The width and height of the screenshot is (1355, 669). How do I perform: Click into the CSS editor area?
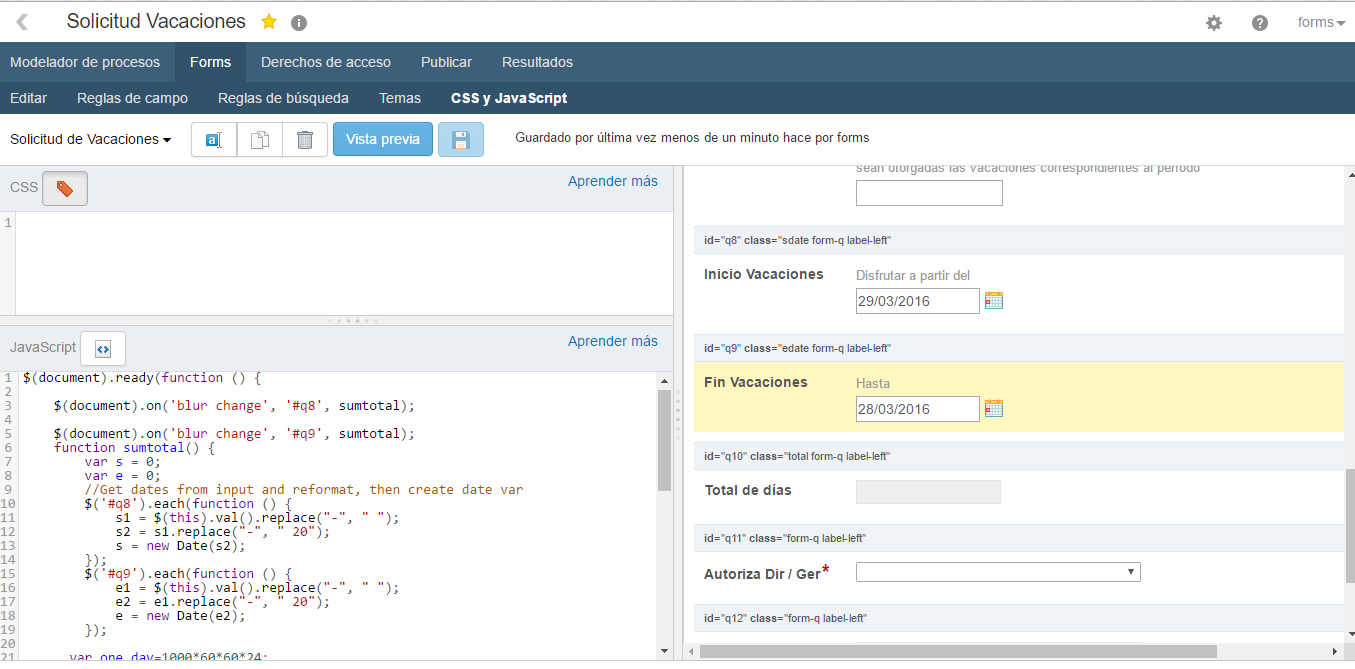pos(344,264)
